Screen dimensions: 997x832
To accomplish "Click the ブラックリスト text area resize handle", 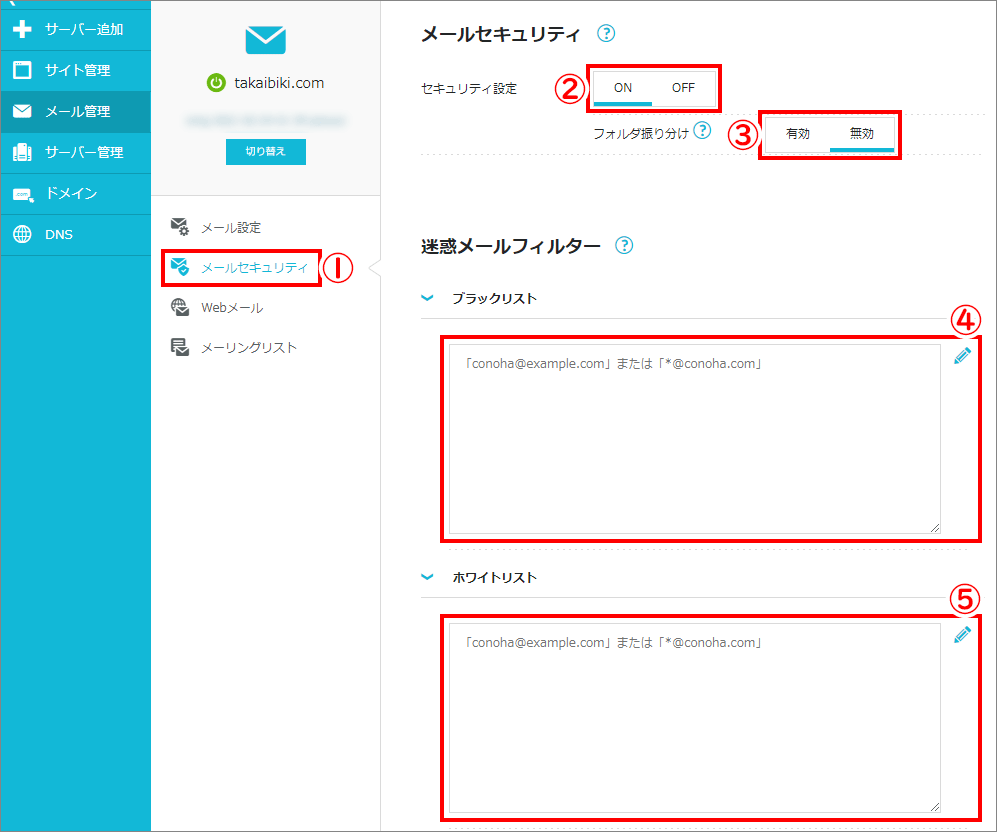I will tap(935, 528).
